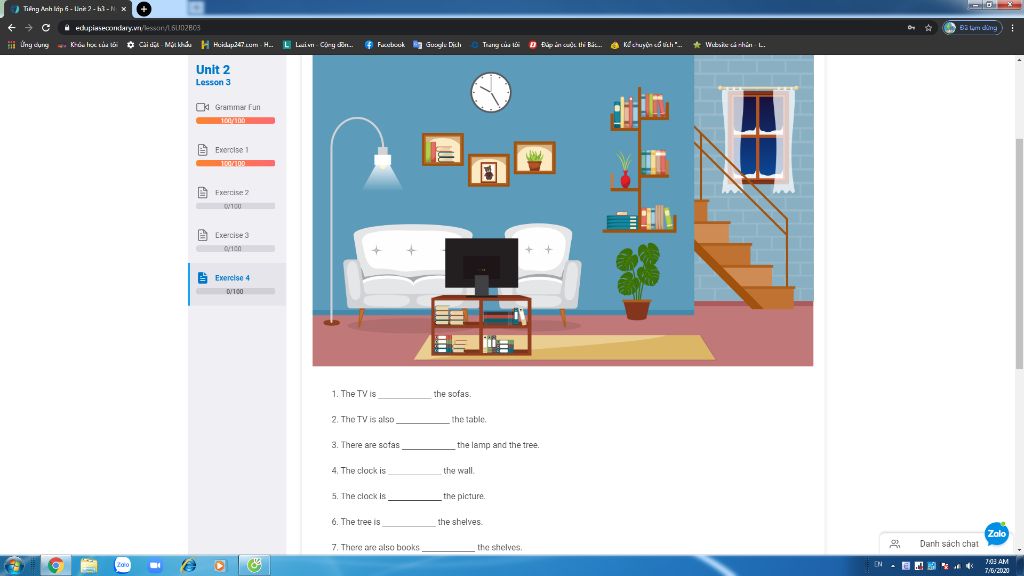
Task: Click the Grammar Fun 100/100 progress bar
Action: 235,121
